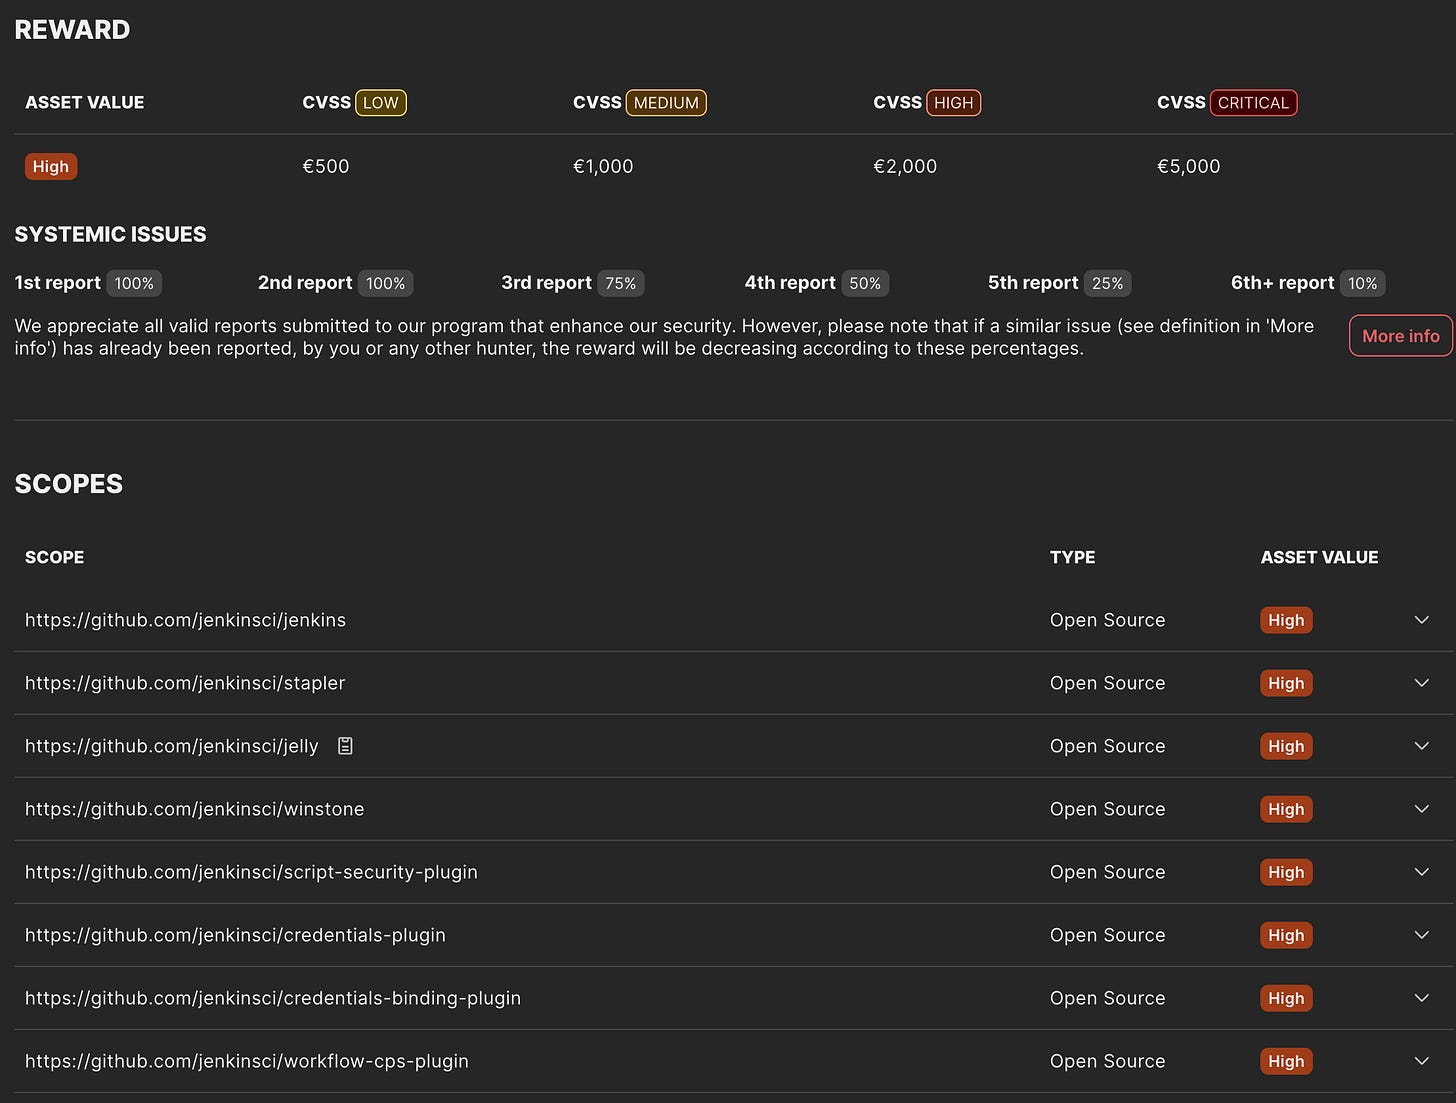Click the High badge in workflow-cps-plugin row
This screenshot has width=1456, height=1103.
pos(1286,1061)
